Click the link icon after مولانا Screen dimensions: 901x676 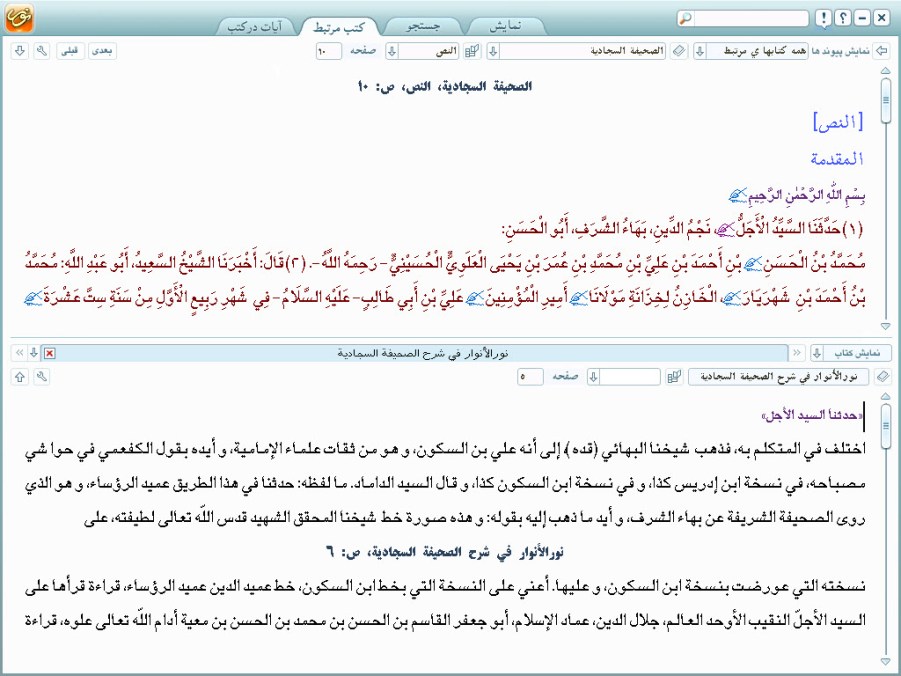pyautogui.click(x=577, y=298)
